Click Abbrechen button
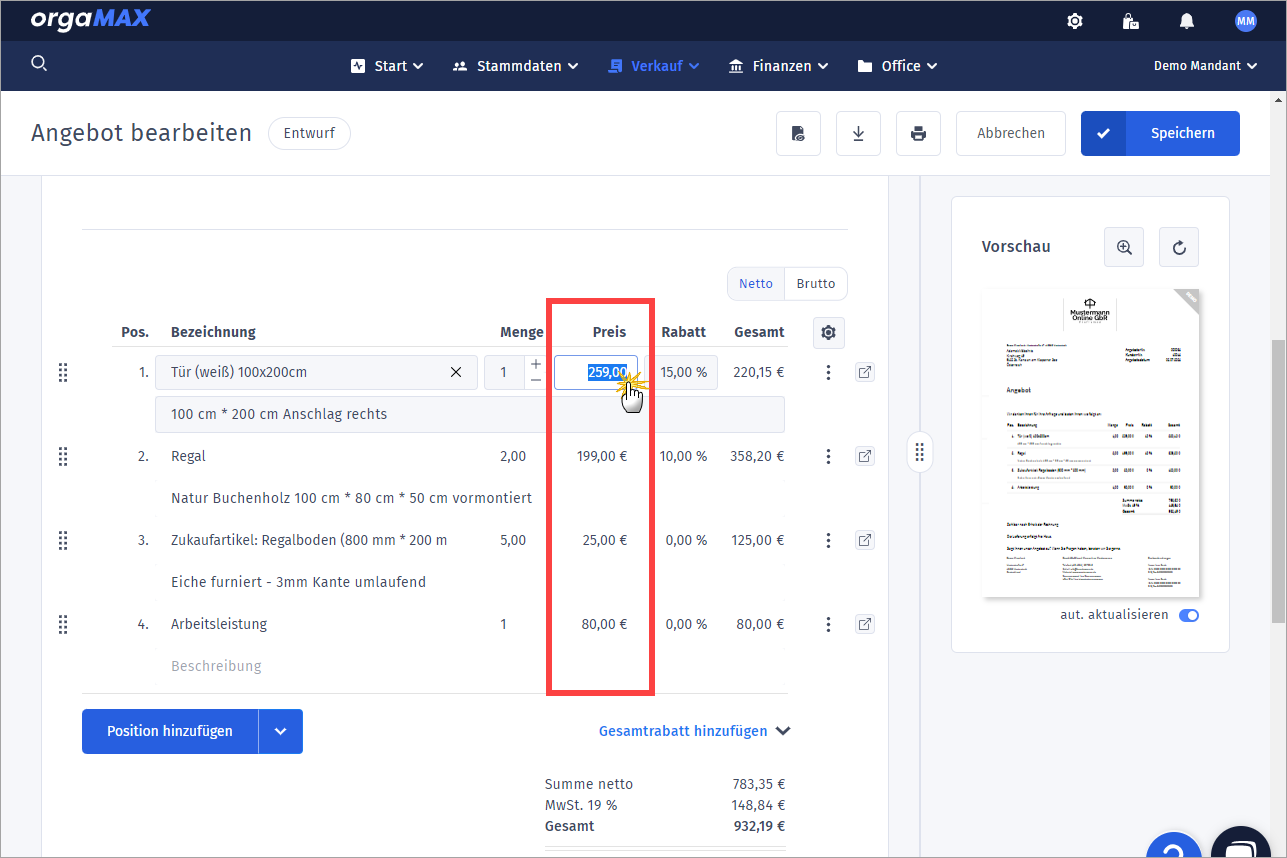This screenshot has height=858, width=1287. [x=1011, y=133]
